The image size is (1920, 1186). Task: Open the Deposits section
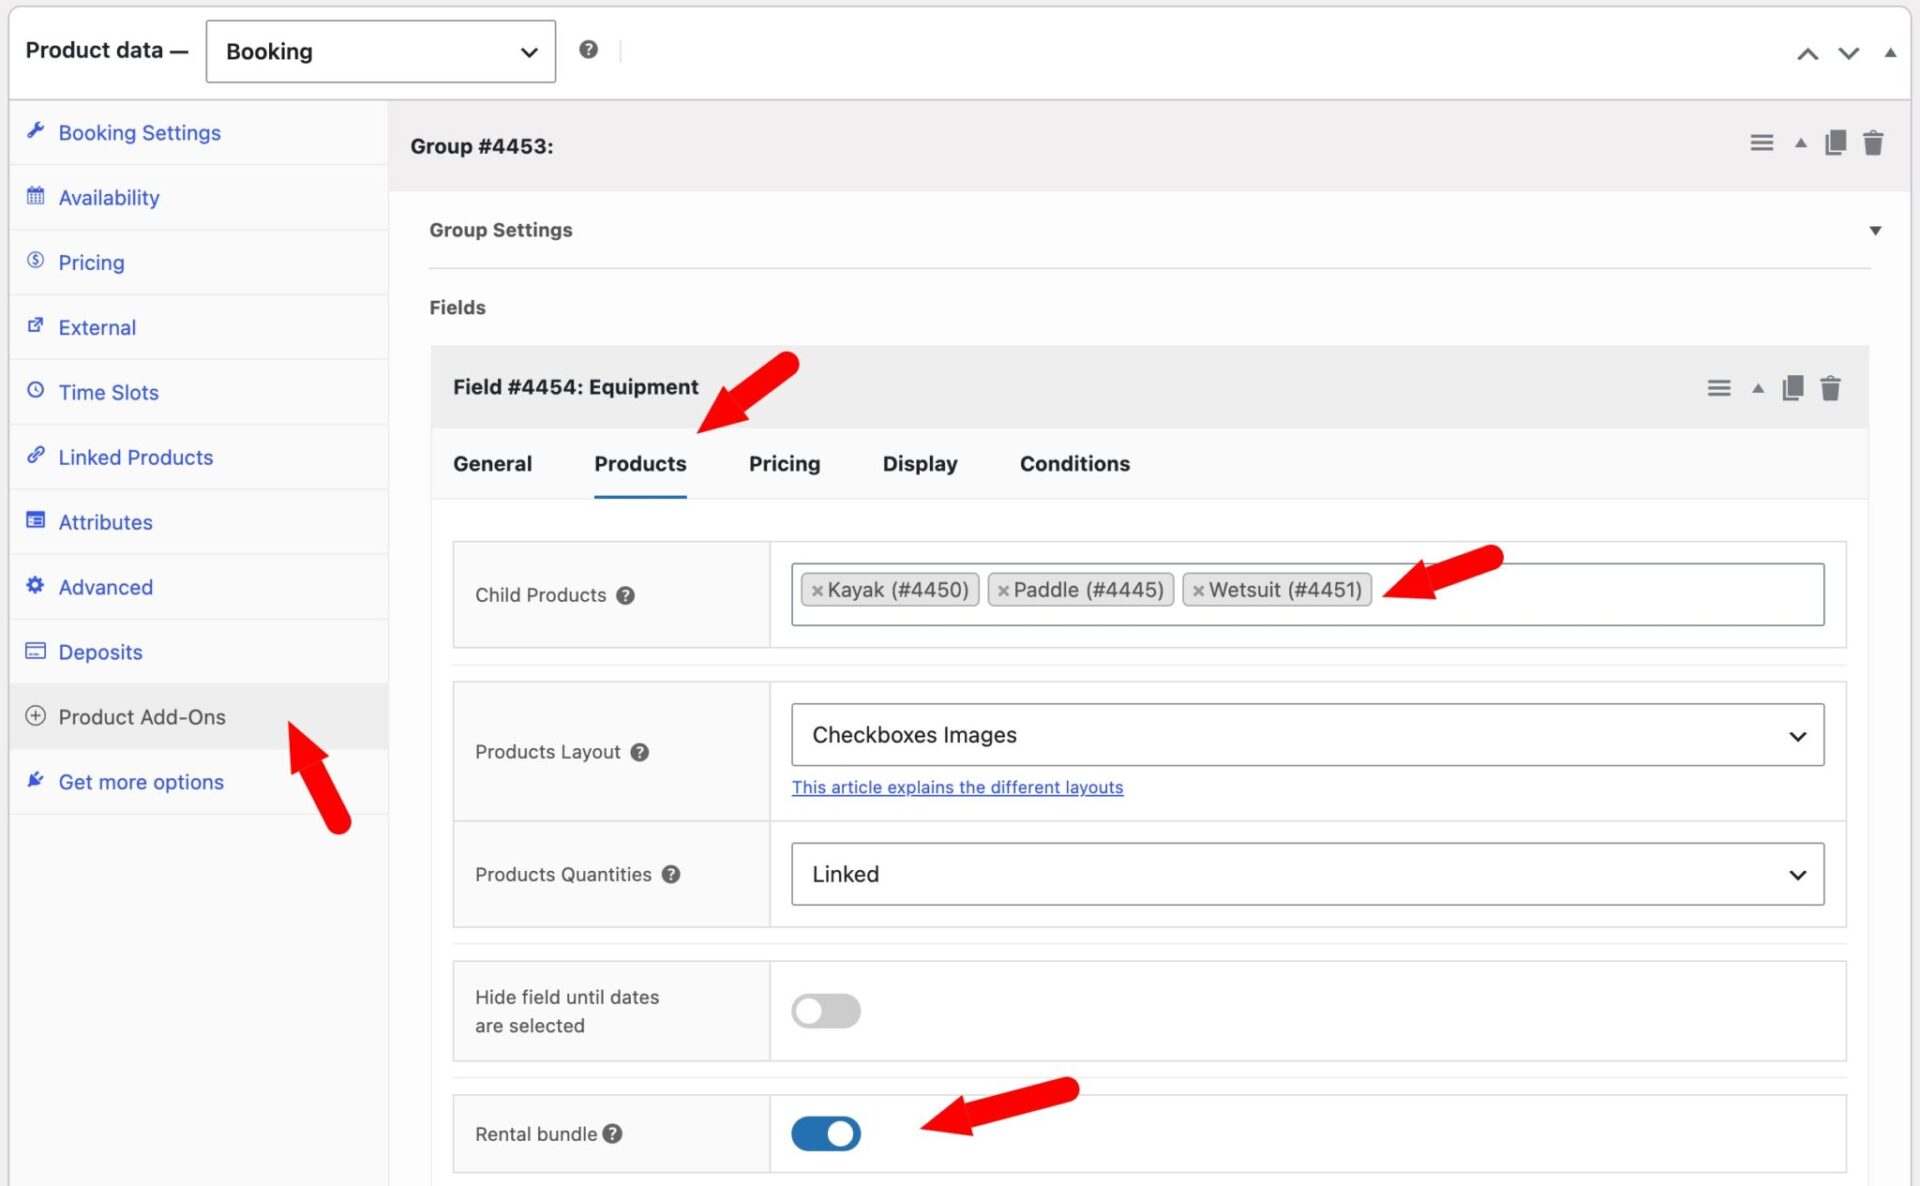tap(100, 652)
